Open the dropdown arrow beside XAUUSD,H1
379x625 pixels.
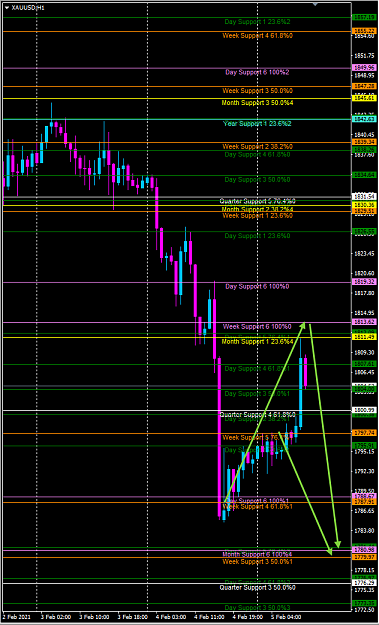tap(7, 8)
